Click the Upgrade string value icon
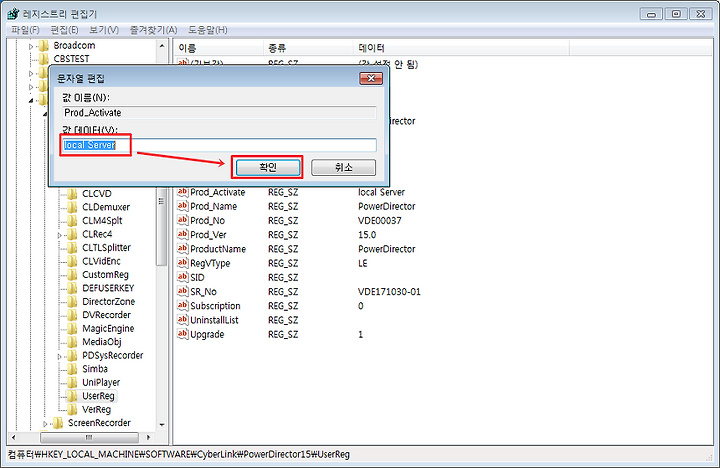720x468 pixels. click(183, 334)
